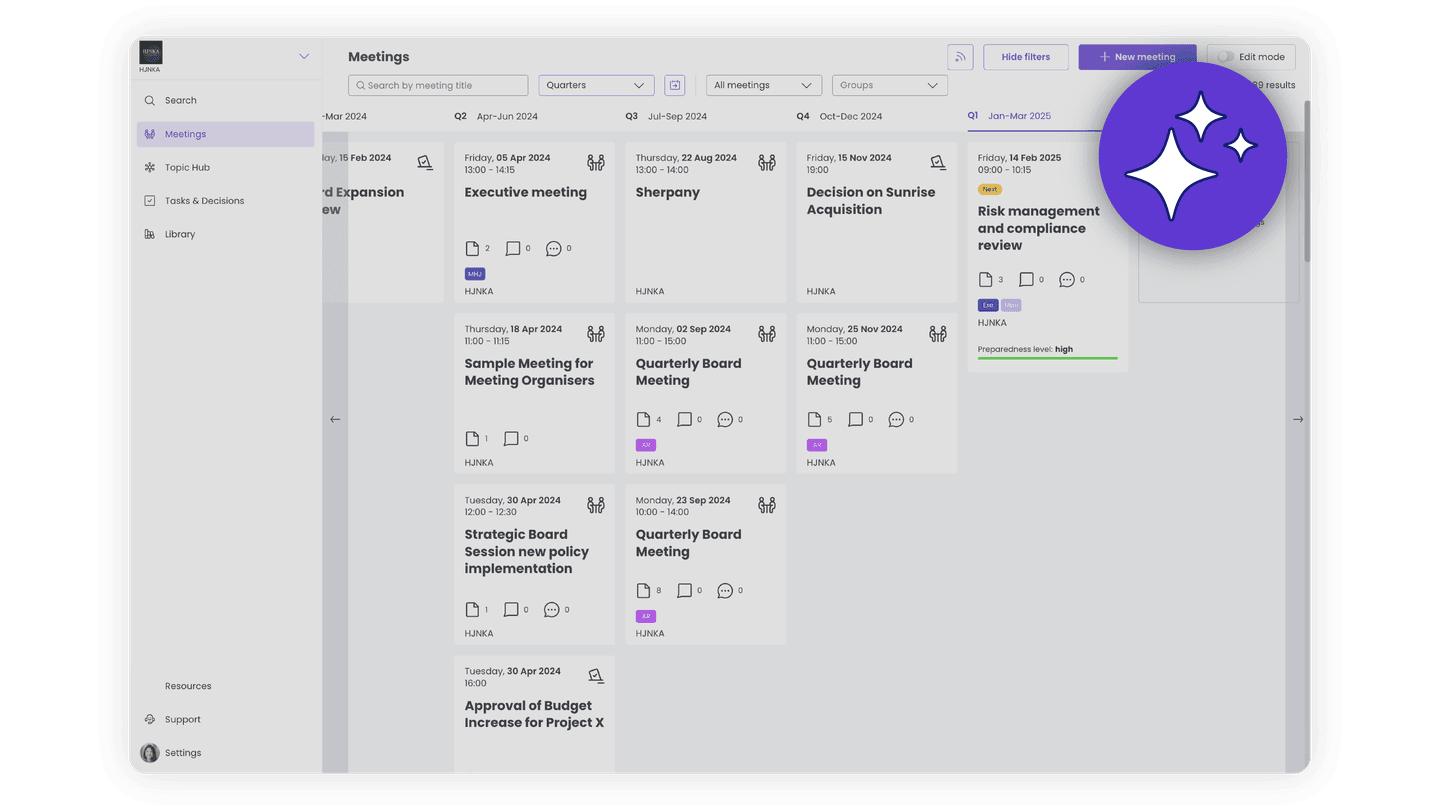Enable the Edit mode toggle

coord(1225,57)
